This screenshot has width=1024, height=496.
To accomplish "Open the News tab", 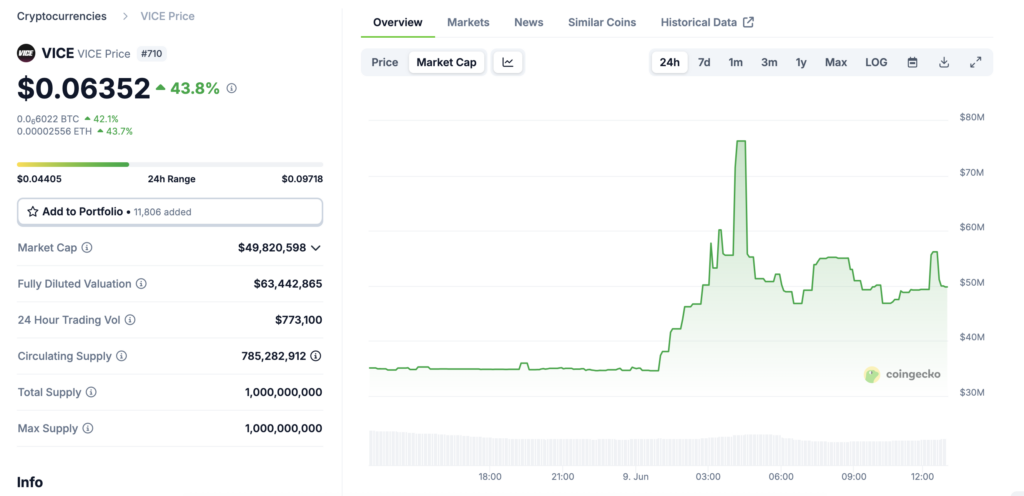I will pyautogui.click(x=529, y=22).
